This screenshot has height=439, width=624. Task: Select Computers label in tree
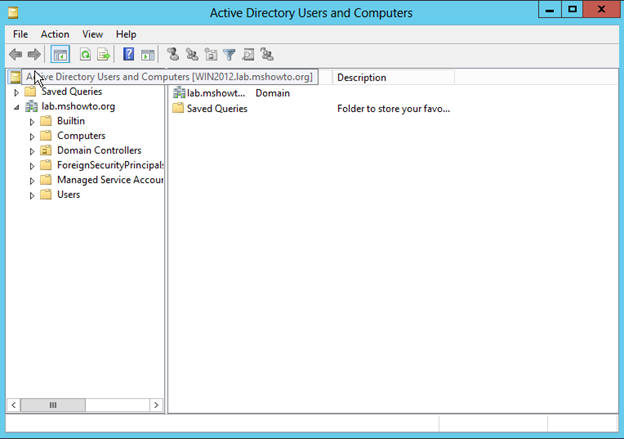click(81, 136)
